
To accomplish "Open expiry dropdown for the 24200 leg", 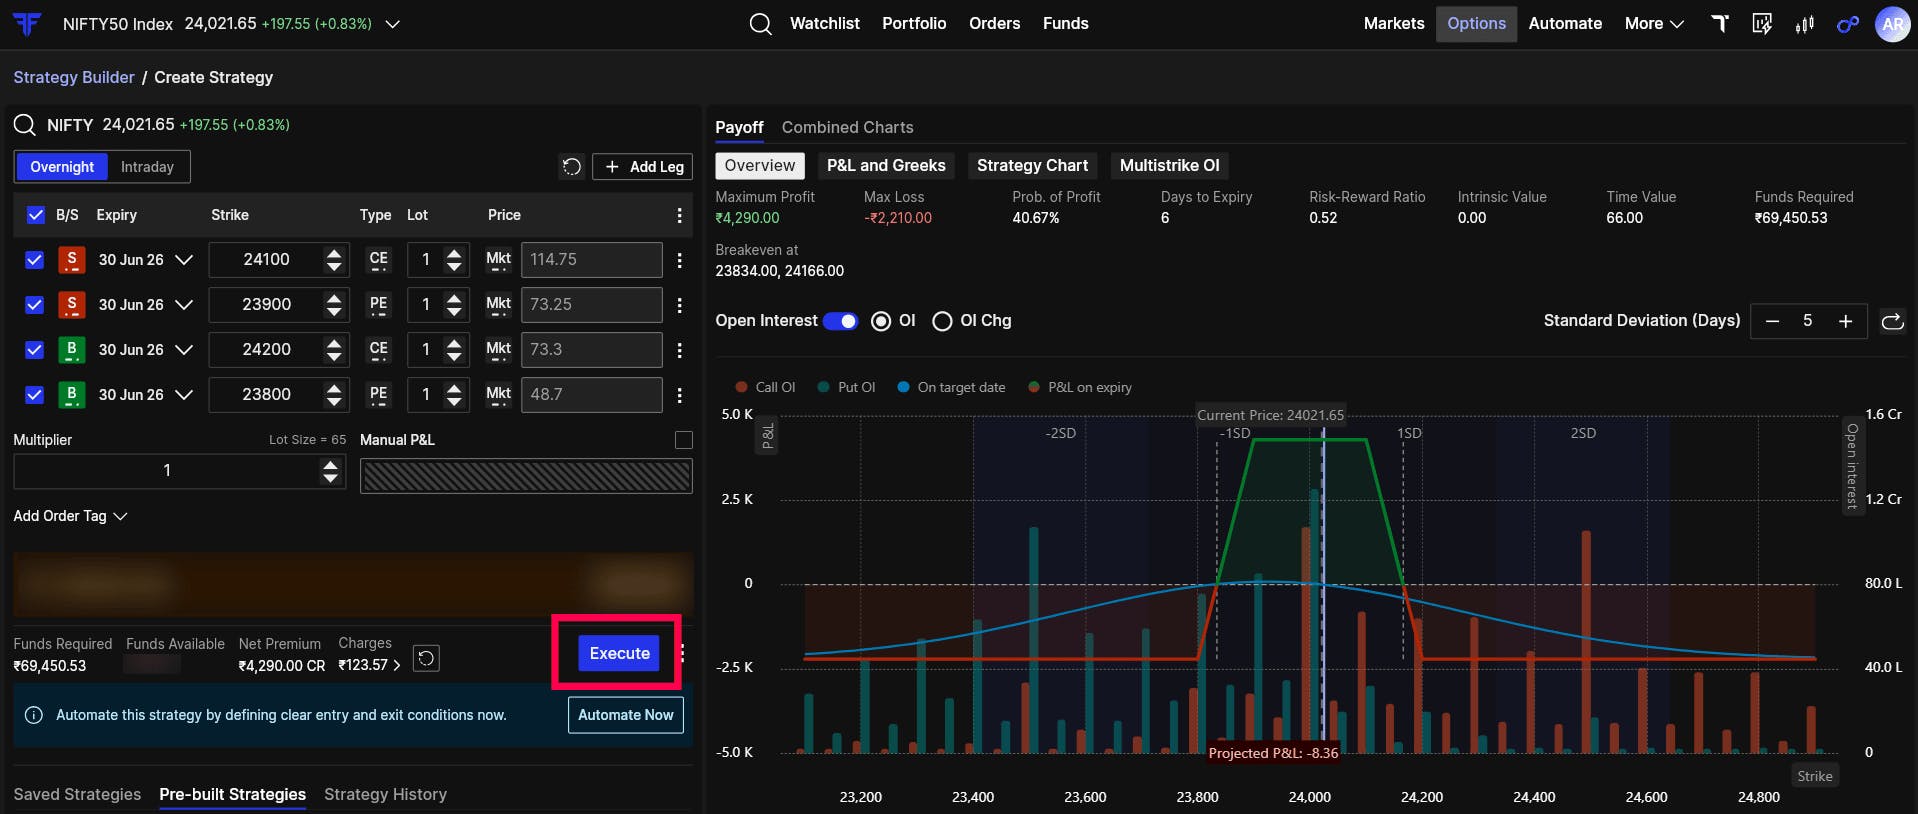I will tap(184, 350).
